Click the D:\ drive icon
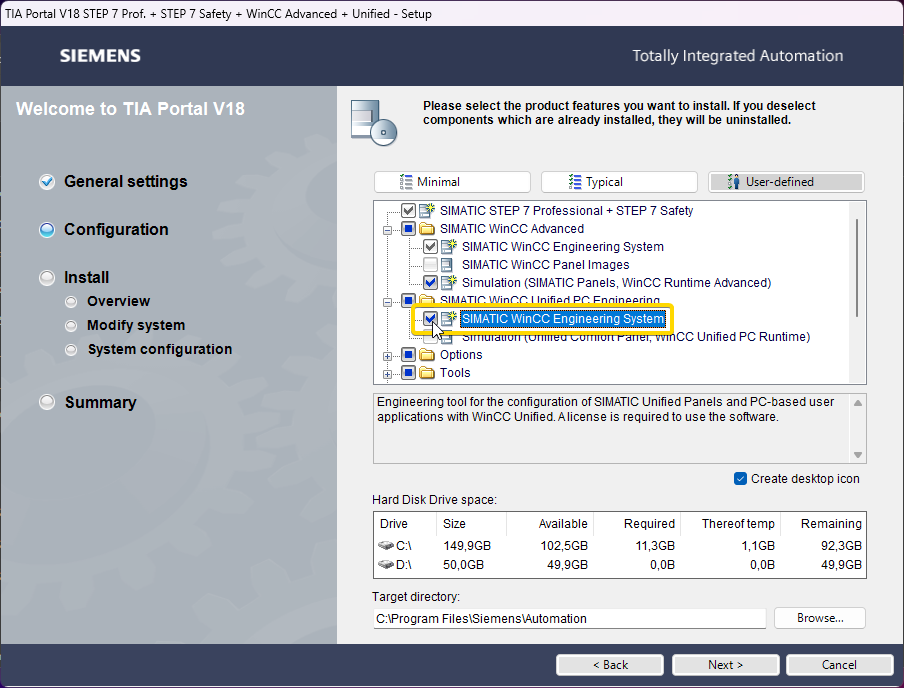 [386, 564]
